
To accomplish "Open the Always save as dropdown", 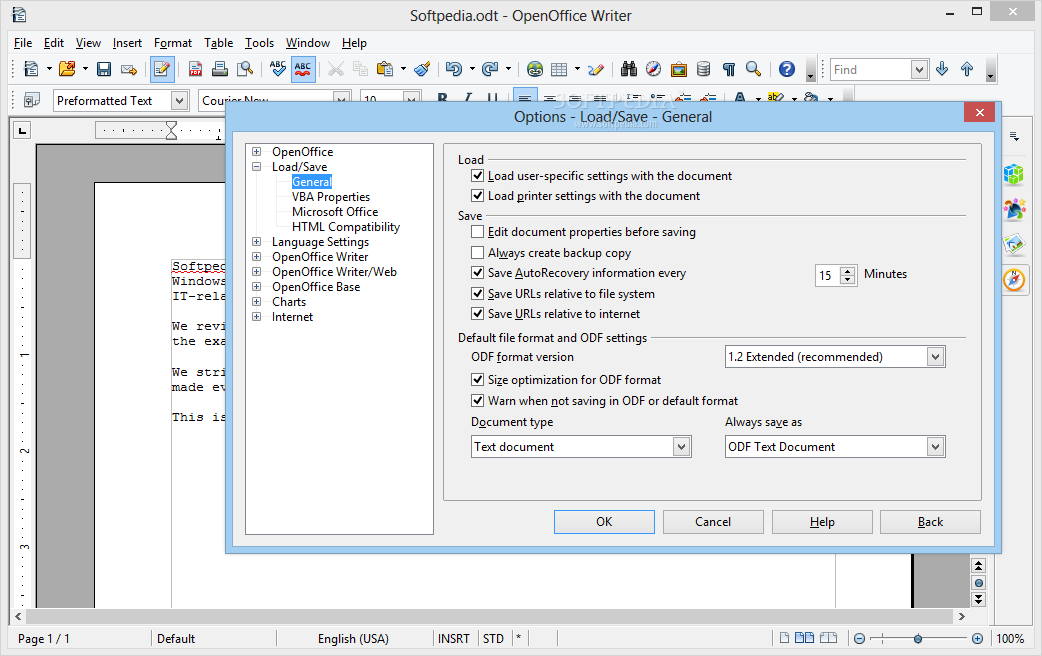I will (936, 447).
